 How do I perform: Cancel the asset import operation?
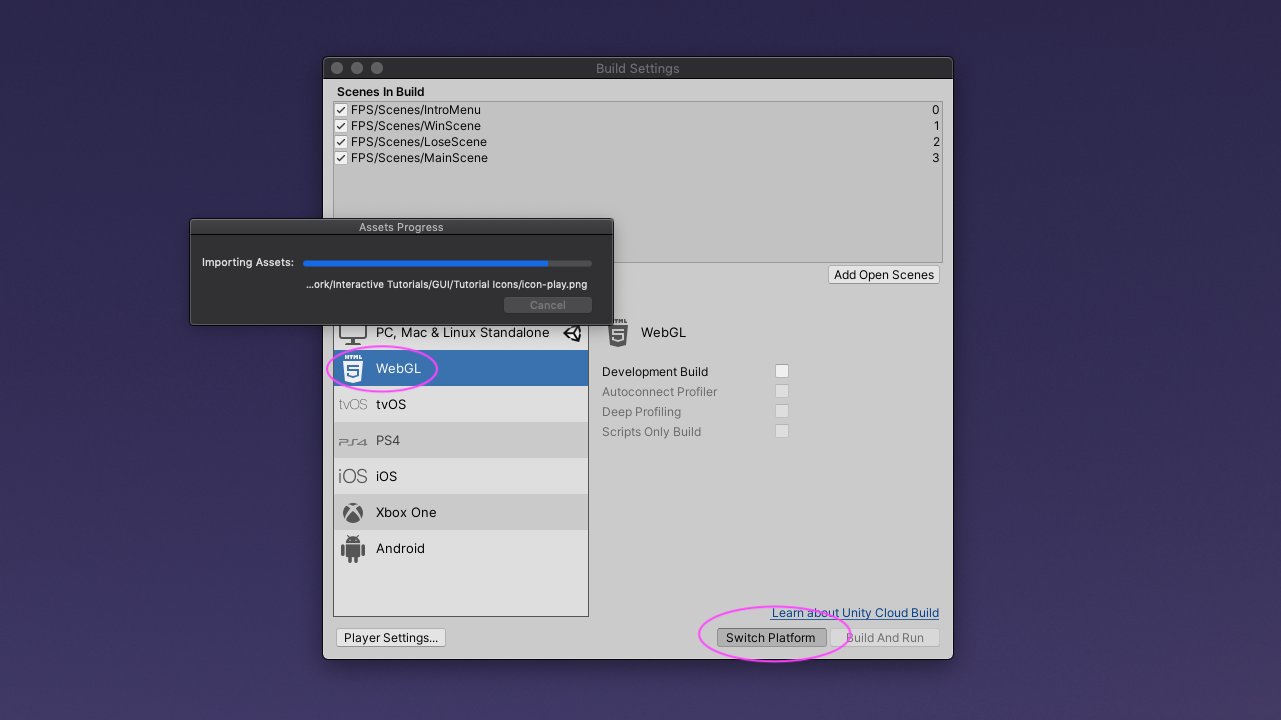tap(547, 305)
